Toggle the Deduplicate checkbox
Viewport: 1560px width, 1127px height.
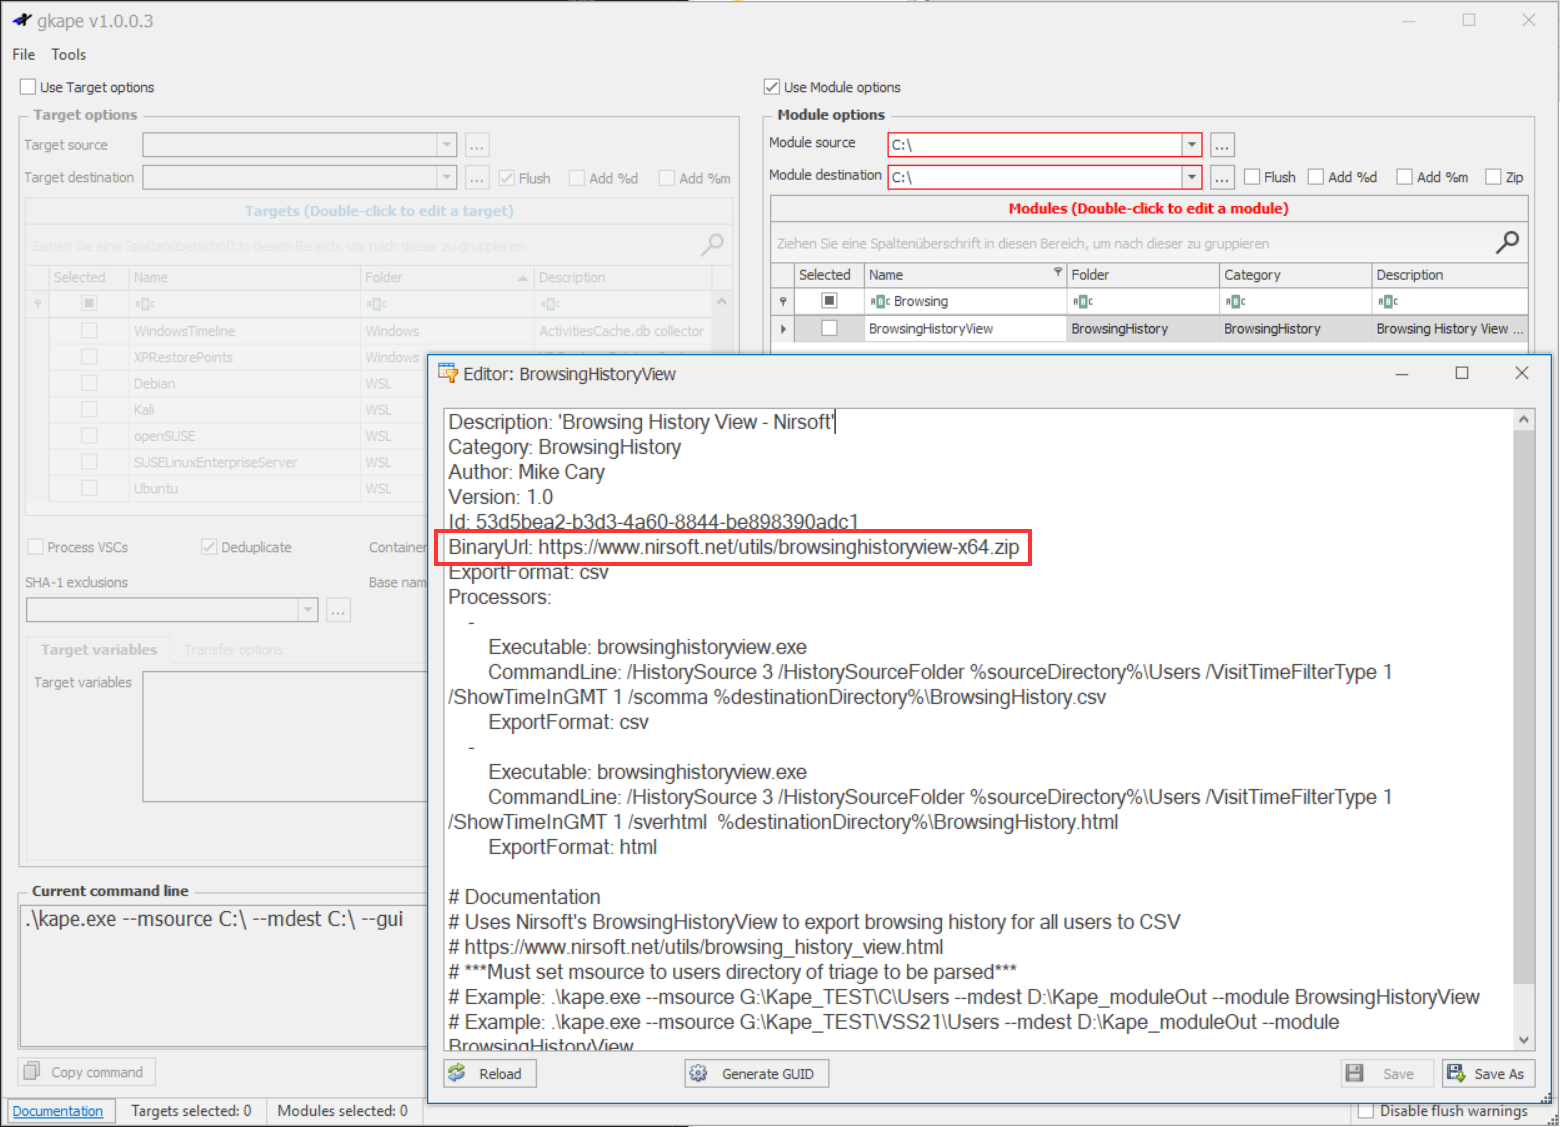click(x=209, y=547)
